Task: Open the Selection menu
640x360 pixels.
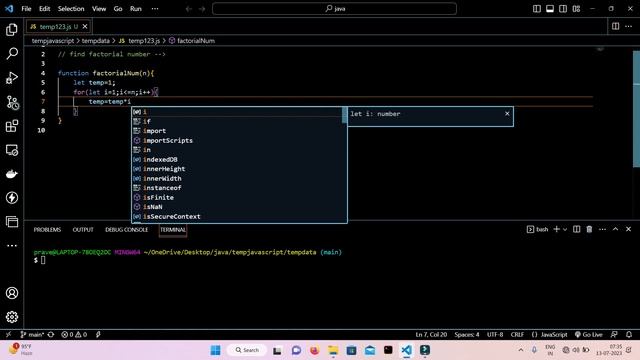Action: coord(71,9)
